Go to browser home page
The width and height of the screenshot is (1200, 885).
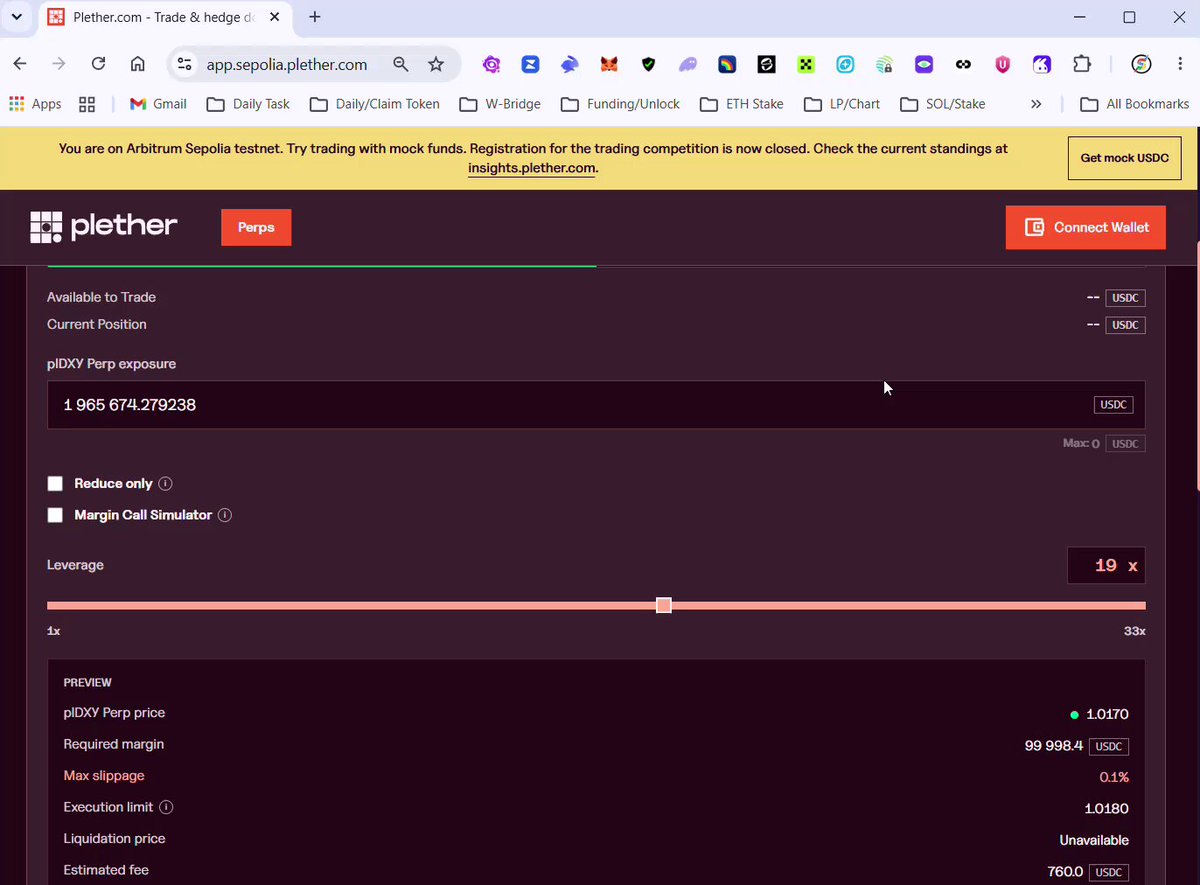(138, 64)
